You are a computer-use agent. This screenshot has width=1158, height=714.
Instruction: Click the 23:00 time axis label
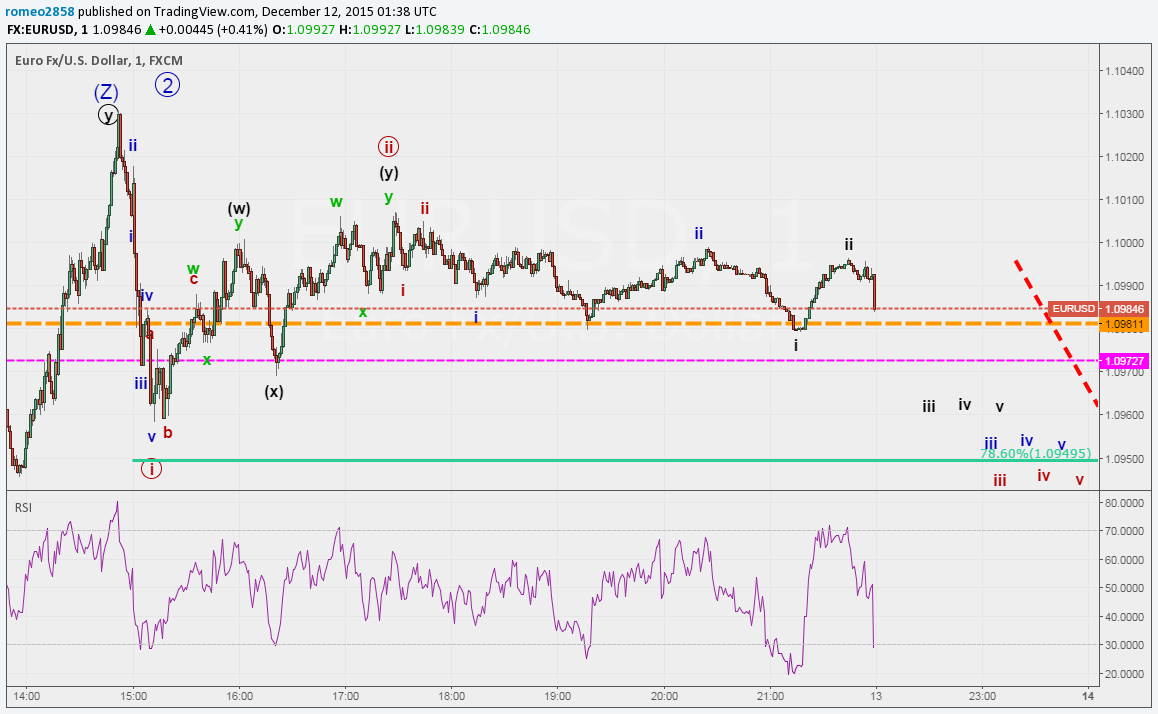(982, 696)
